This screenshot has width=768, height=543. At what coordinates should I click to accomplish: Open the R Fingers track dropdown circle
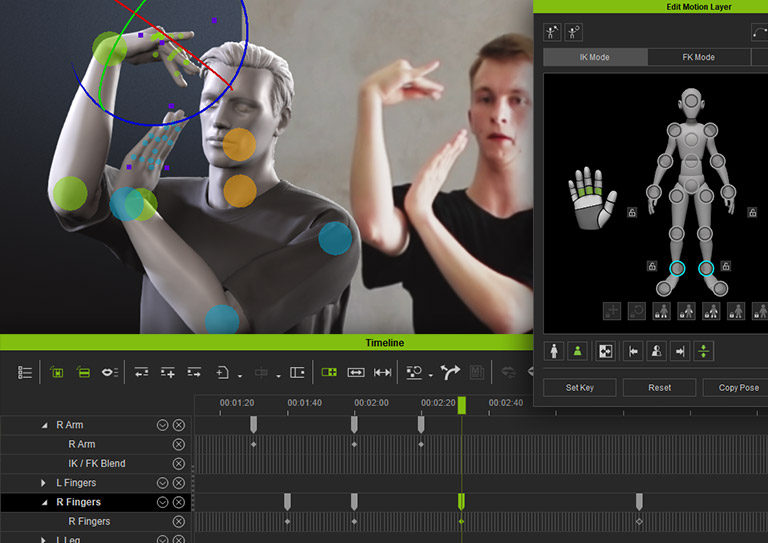pyautogui.click(x=162, y=502)
